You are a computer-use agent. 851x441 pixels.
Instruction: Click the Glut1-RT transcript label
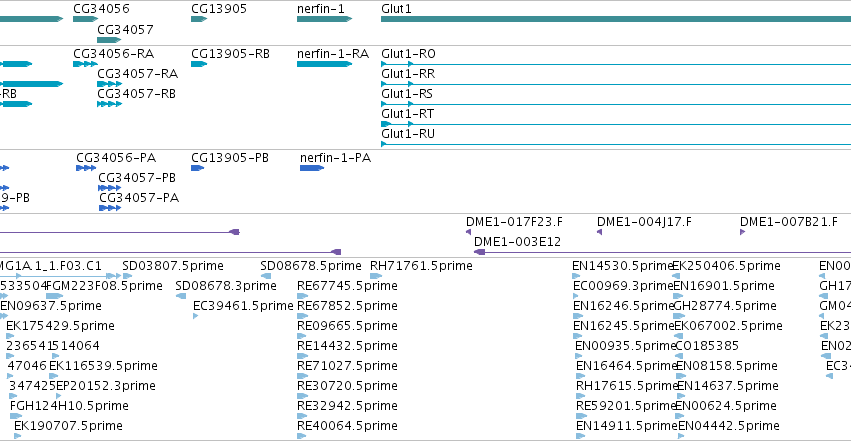[408, 114]
